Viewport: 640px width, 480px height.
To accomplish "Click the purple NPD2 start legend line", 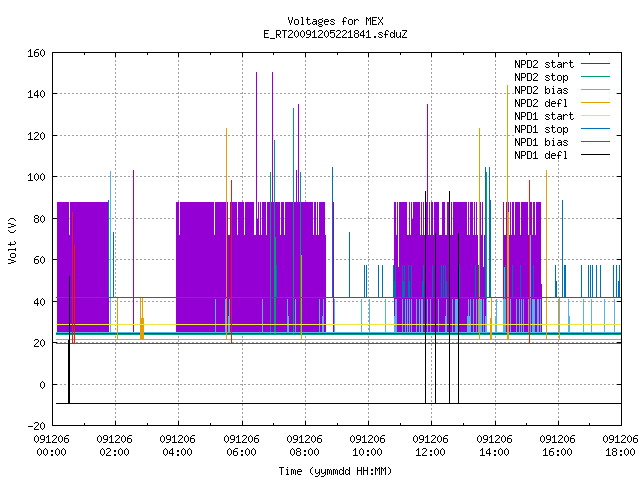I will pyautogui.click(x=595, y=64).
